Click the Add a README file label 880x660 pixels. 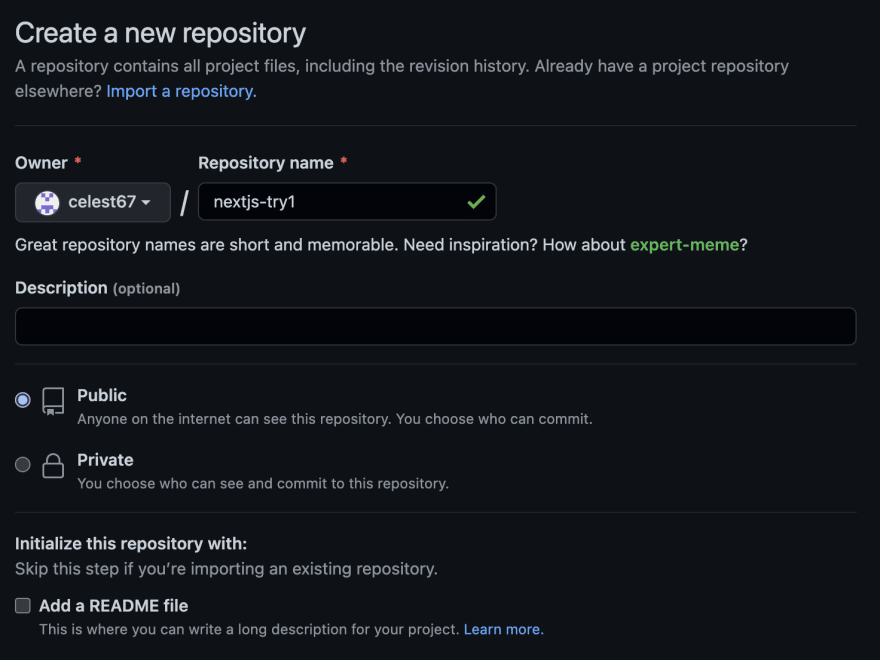113,606
